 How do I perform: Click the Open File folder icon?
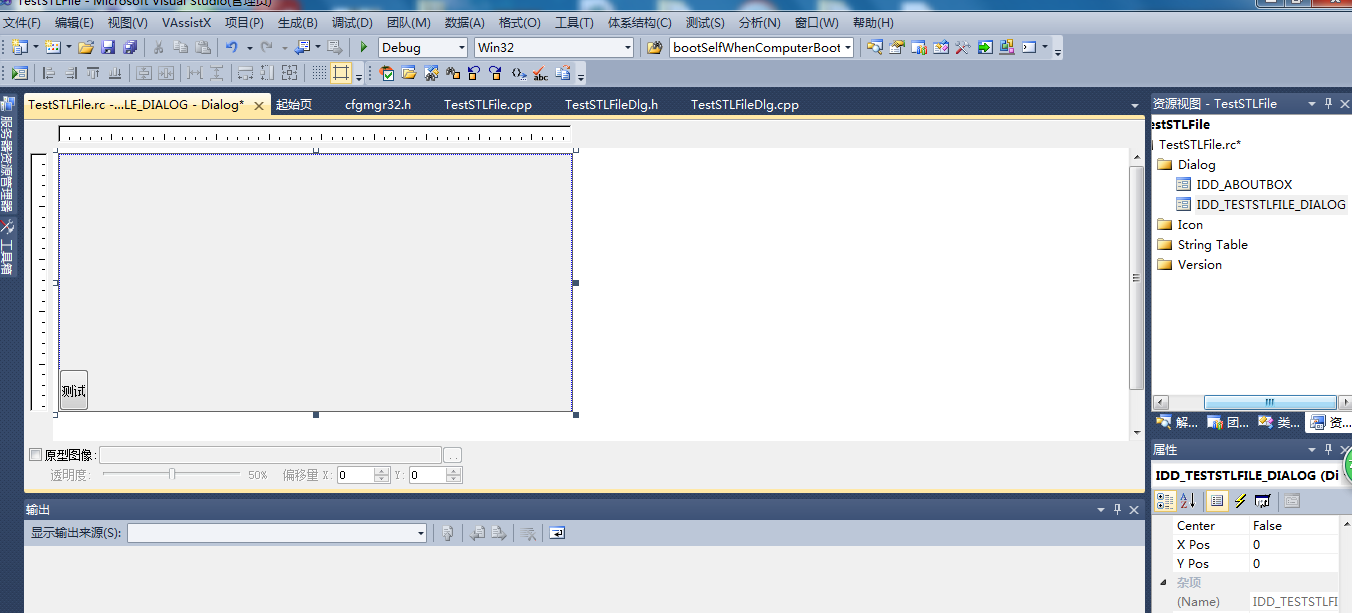(x=86, y=47)
